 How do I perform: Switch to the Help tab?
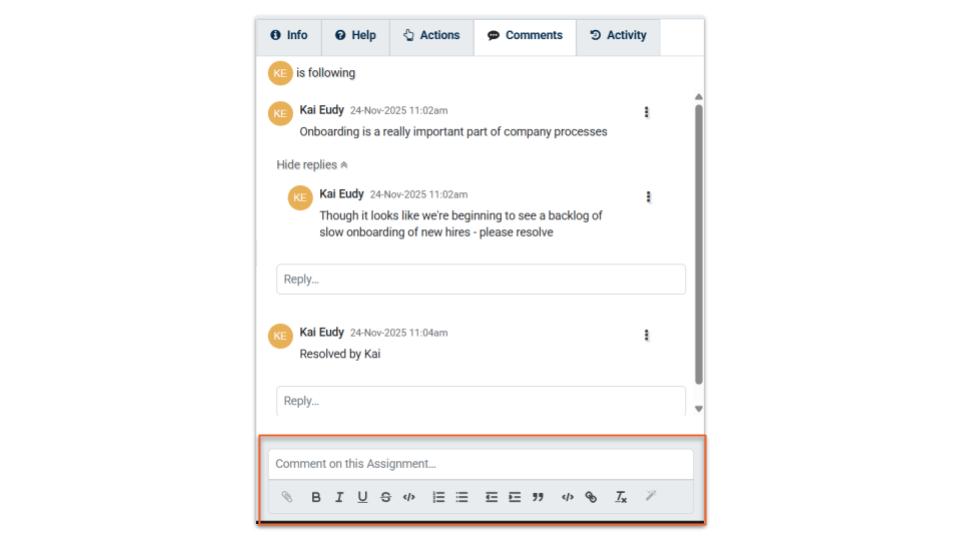(x=356, y=36)
